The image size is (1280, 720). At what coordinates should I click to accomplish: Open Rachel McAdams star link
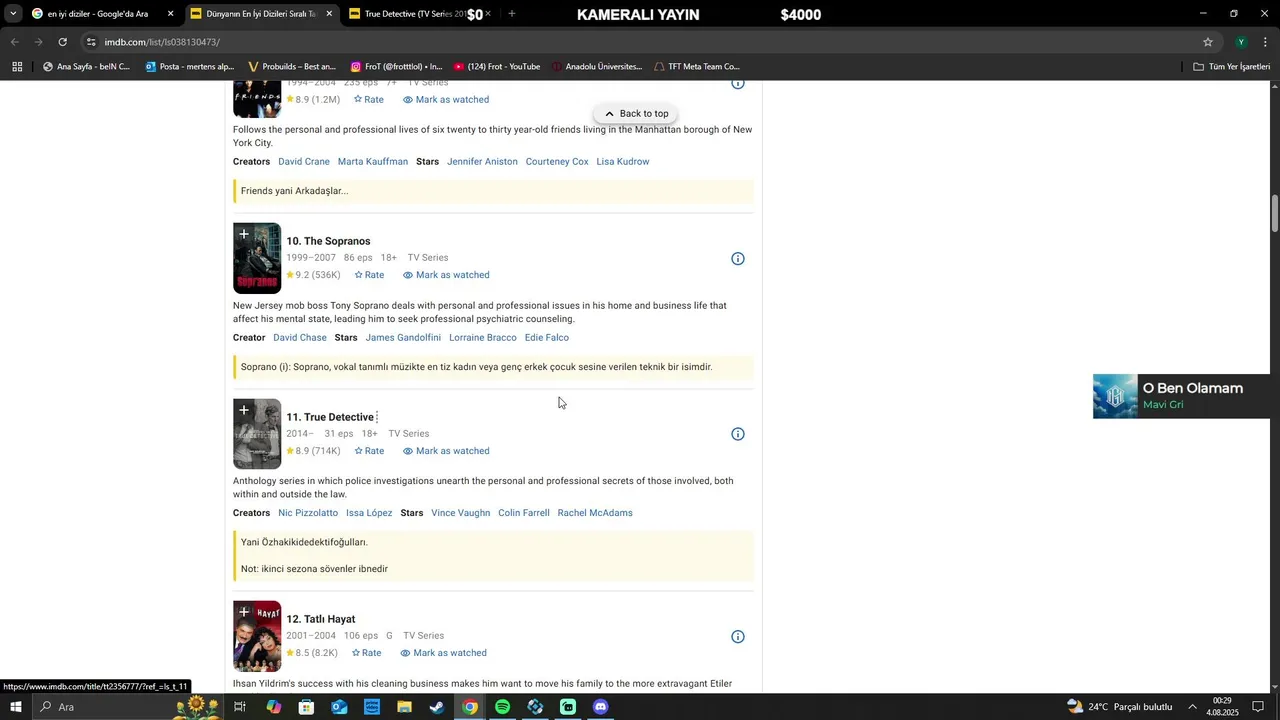point(595,513)
